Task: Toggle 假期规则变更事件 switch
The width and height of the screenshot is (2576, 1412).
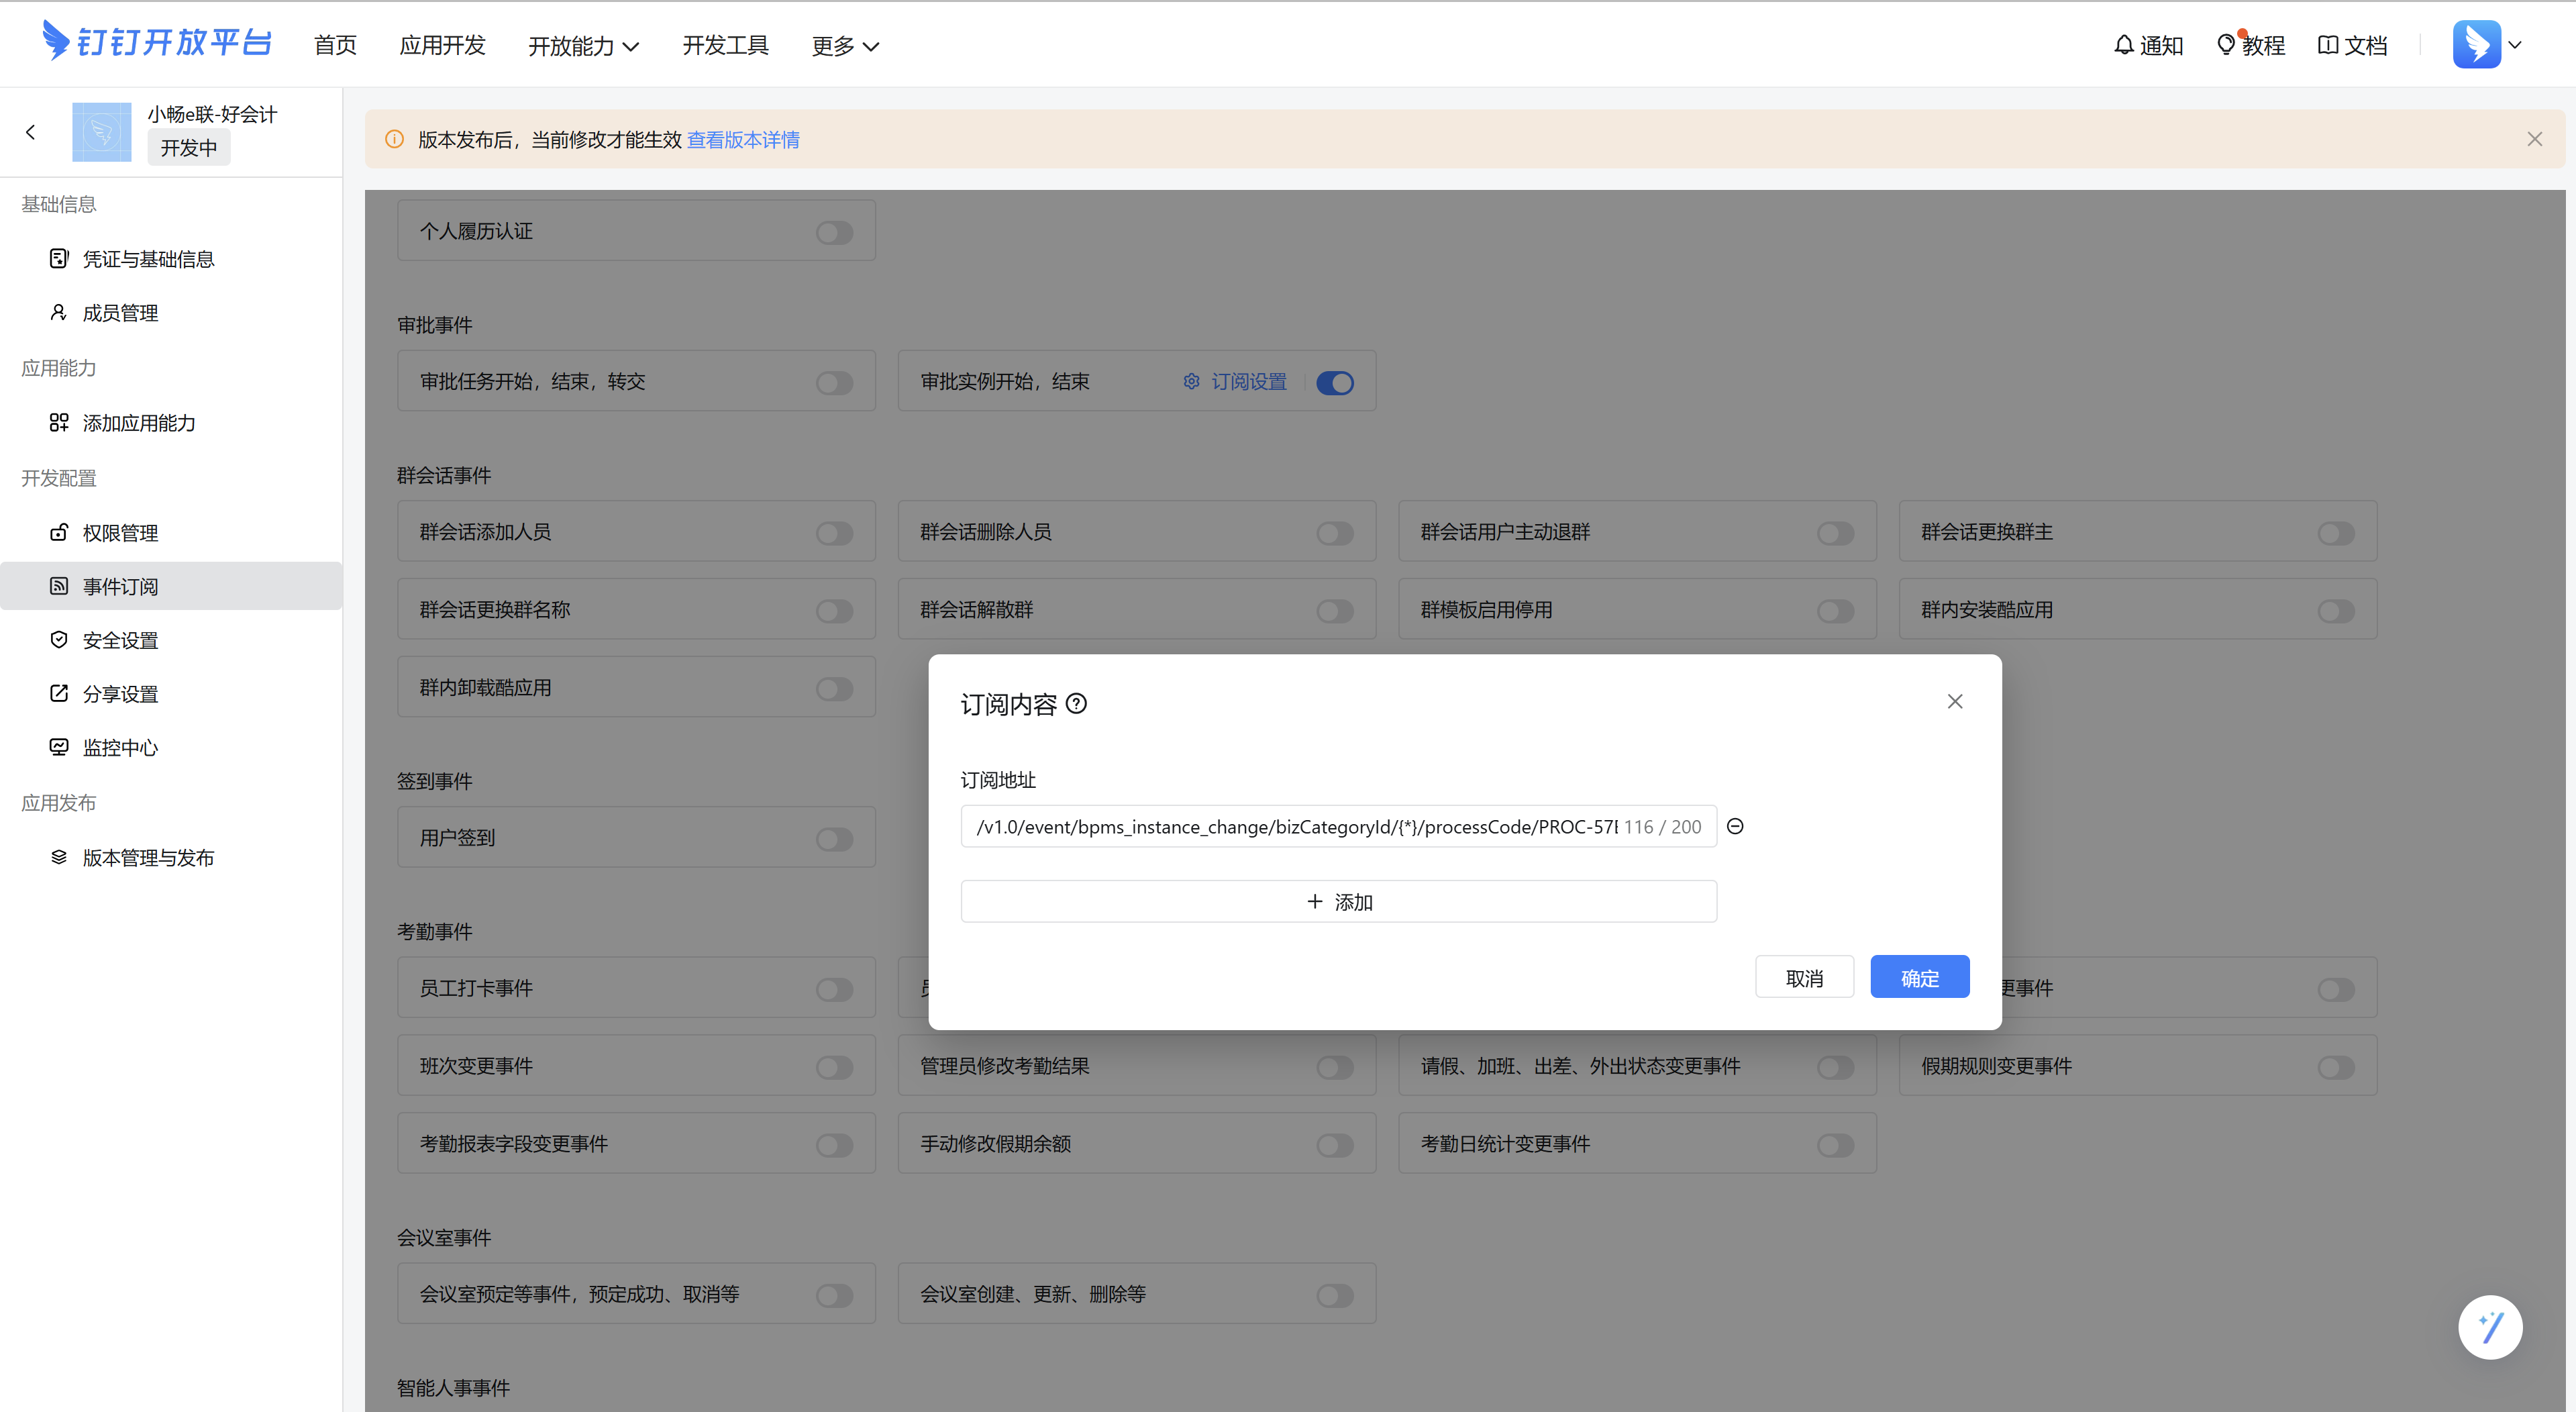Action: (2335, 1067)
